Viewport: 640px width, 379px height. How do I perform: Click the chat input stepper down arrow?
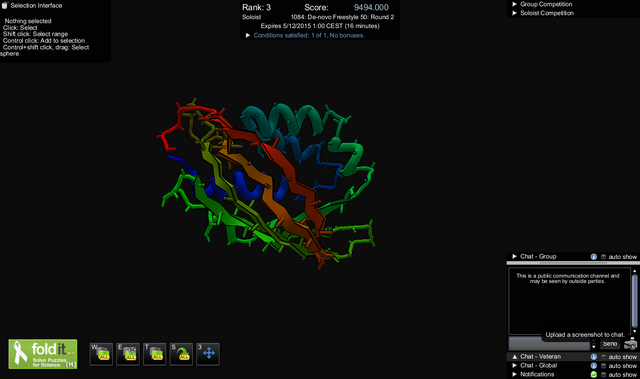593,347
